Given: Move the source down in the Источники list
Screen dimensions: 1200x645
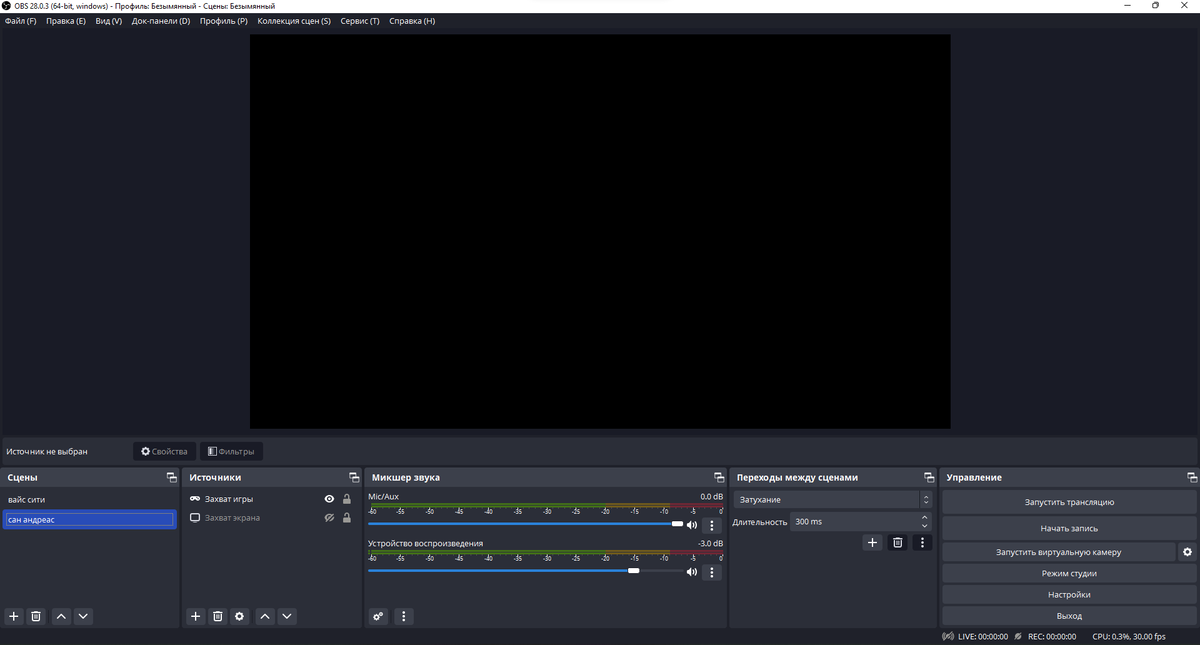Looking at the screenshot, I should click(x=287, y=616).
